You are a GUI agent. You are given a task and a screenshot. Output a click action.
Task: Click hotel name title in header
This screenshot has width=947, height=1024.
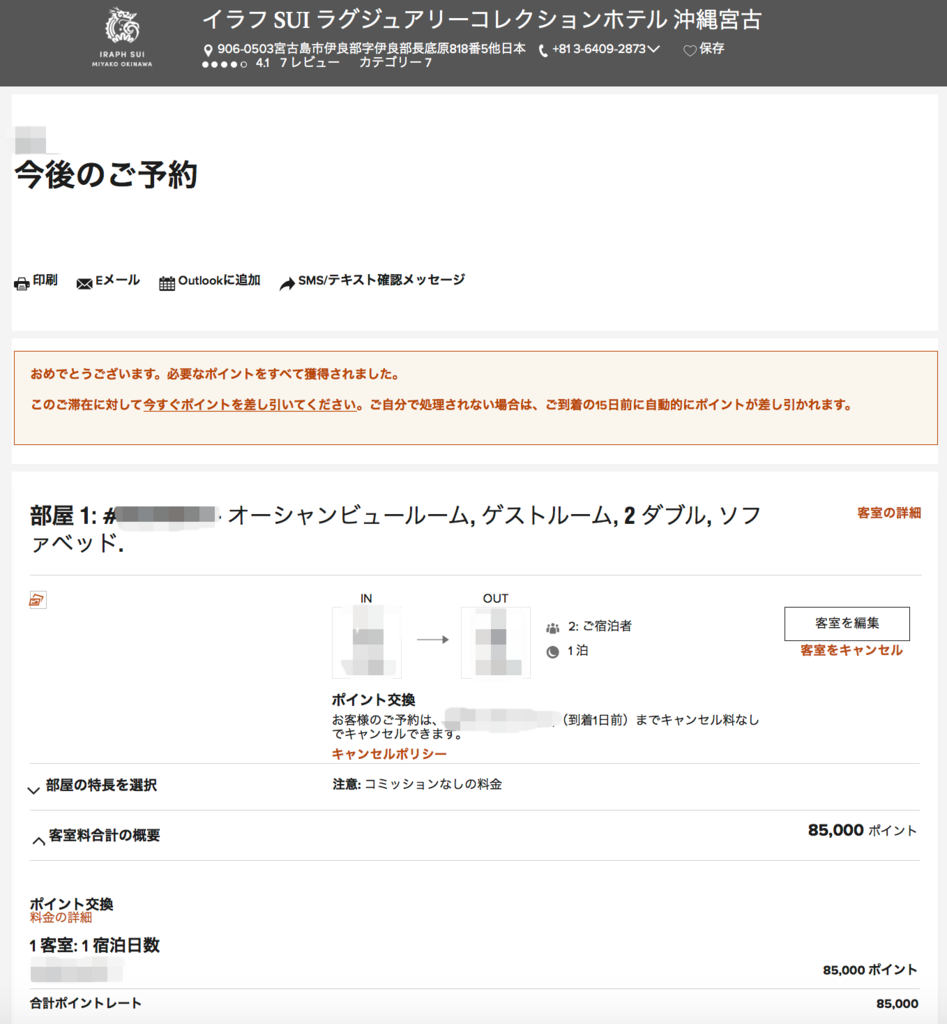[x=482, y=21]
